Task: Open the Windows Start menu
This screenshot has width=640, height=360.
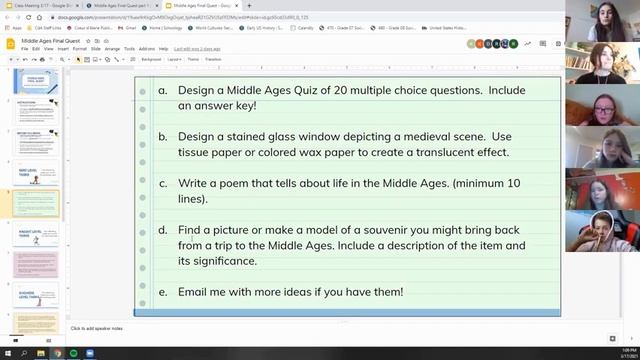Action: (x=8, y=353)
